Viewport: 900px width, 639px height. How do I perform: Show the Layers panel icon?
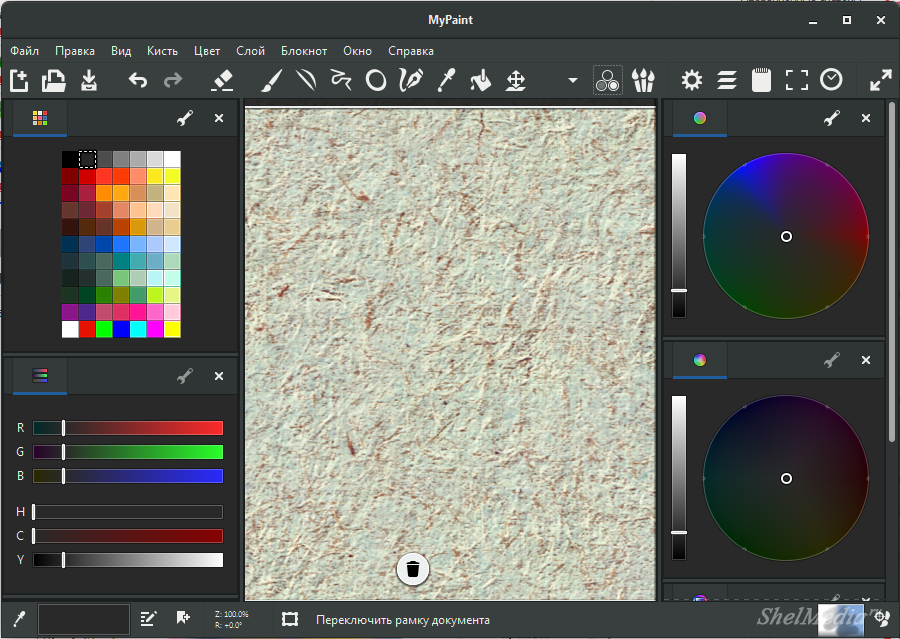(x=727, y=80)
